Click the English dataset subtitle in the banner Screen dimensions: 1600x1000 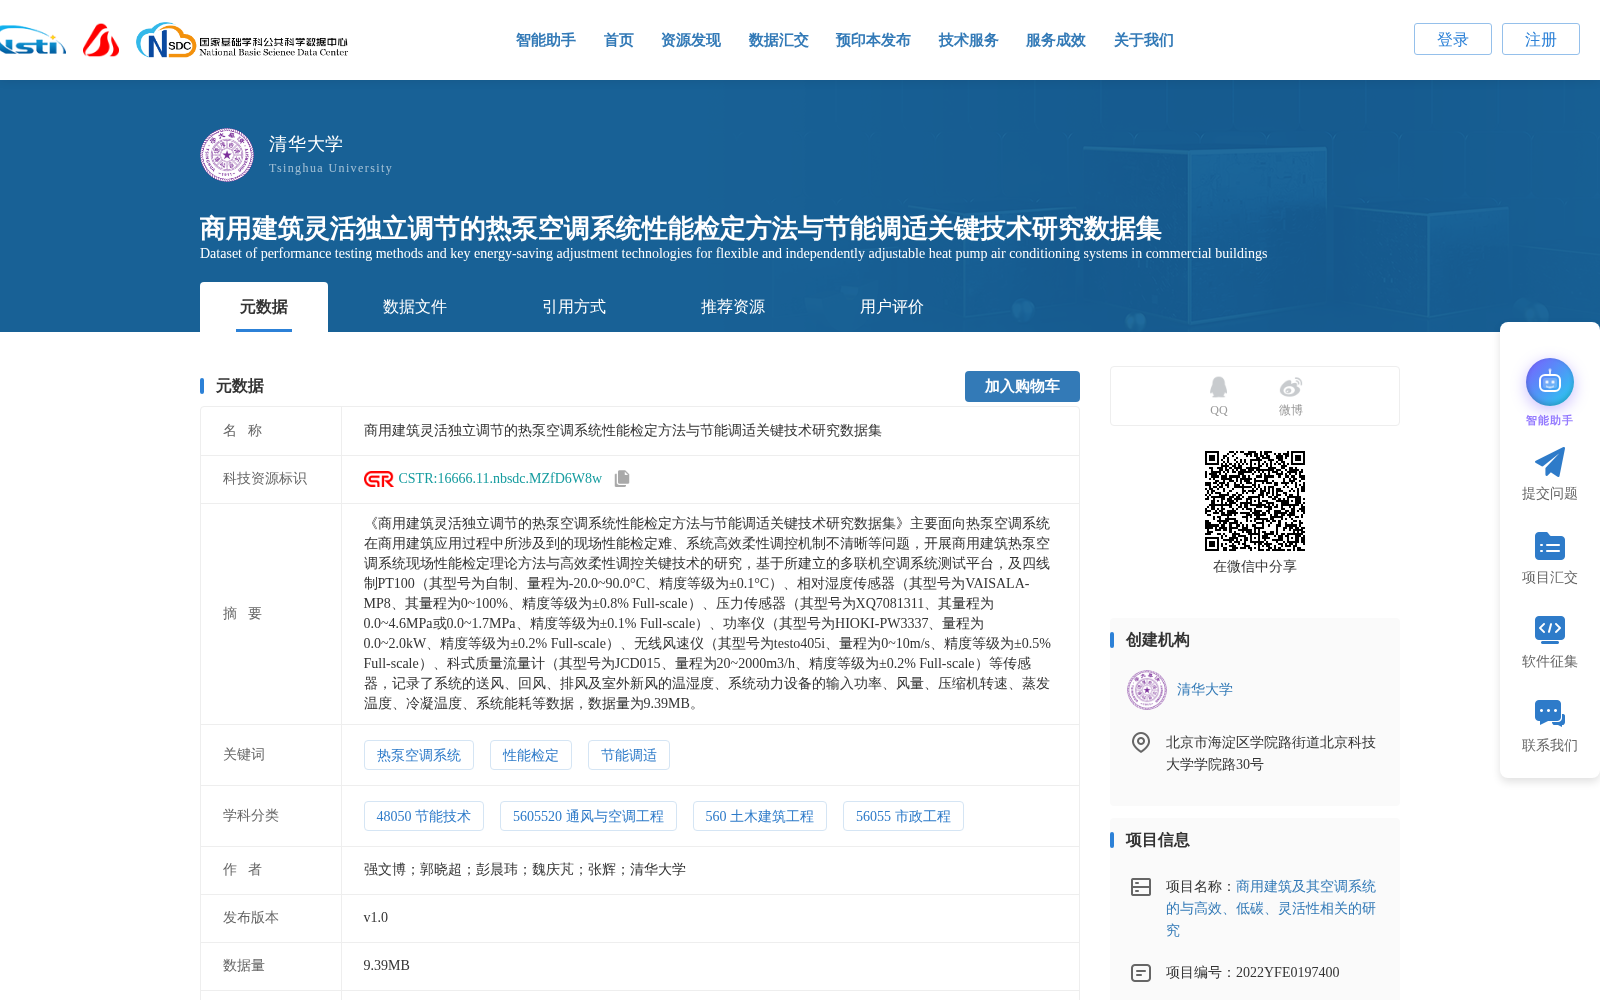point(733,254)
